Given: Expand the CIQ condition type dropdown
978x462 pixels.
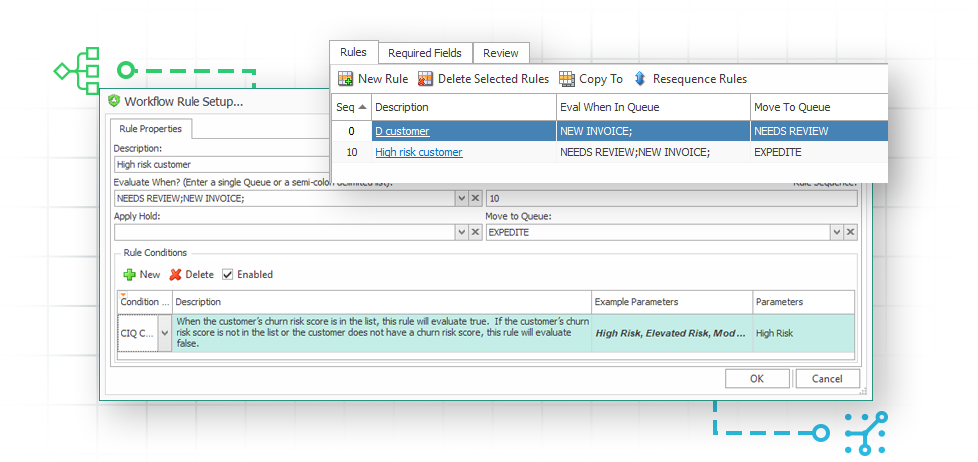Looking at the screenshot, I should click(165, 333).
